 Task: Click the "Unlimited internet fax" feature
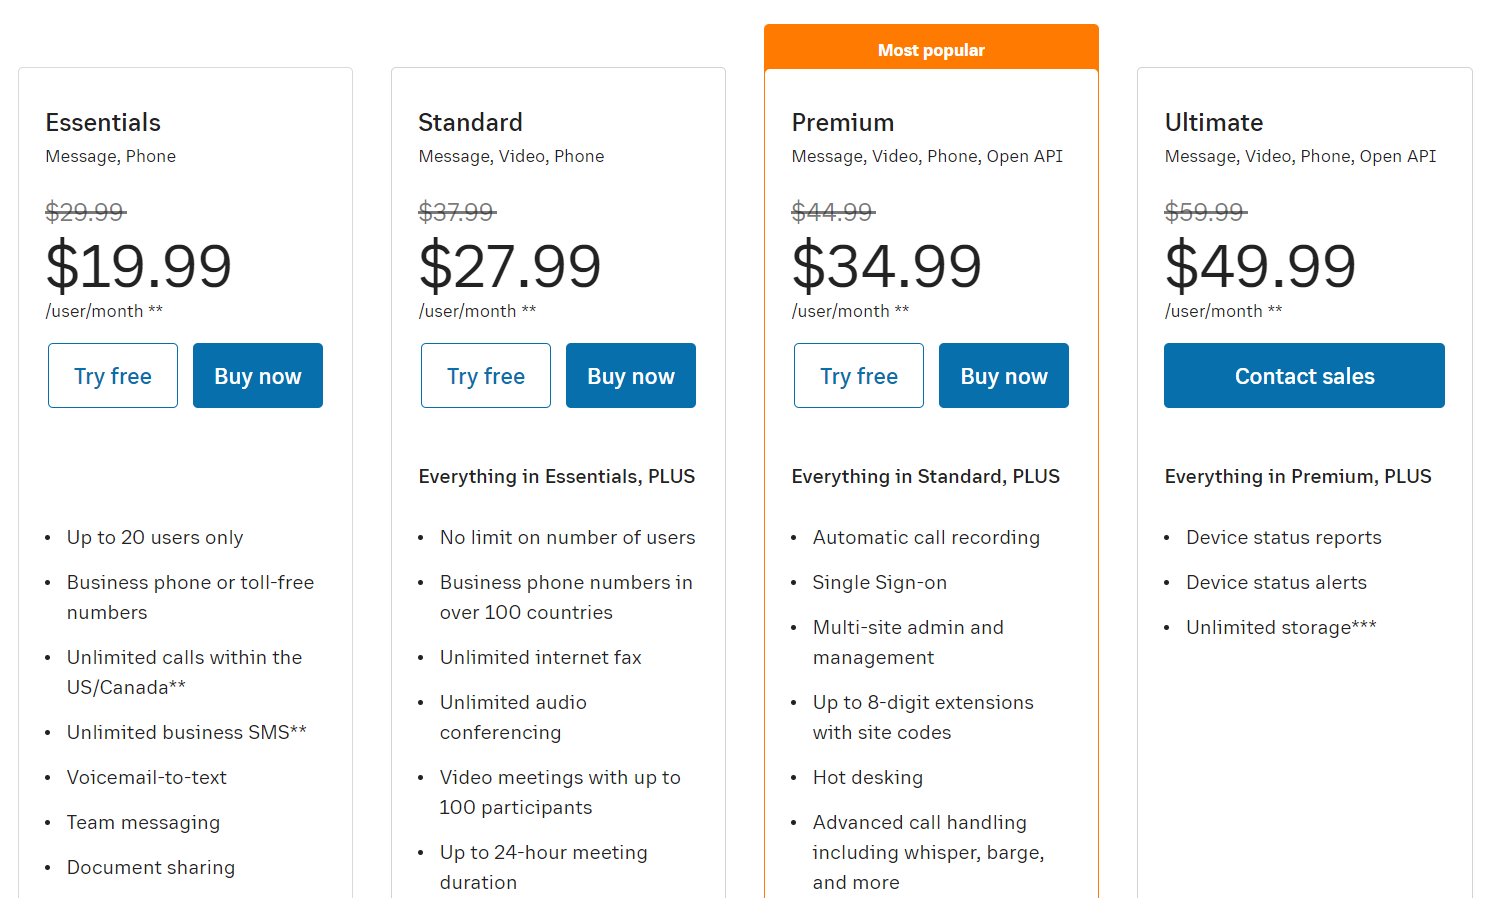(541, 657)
